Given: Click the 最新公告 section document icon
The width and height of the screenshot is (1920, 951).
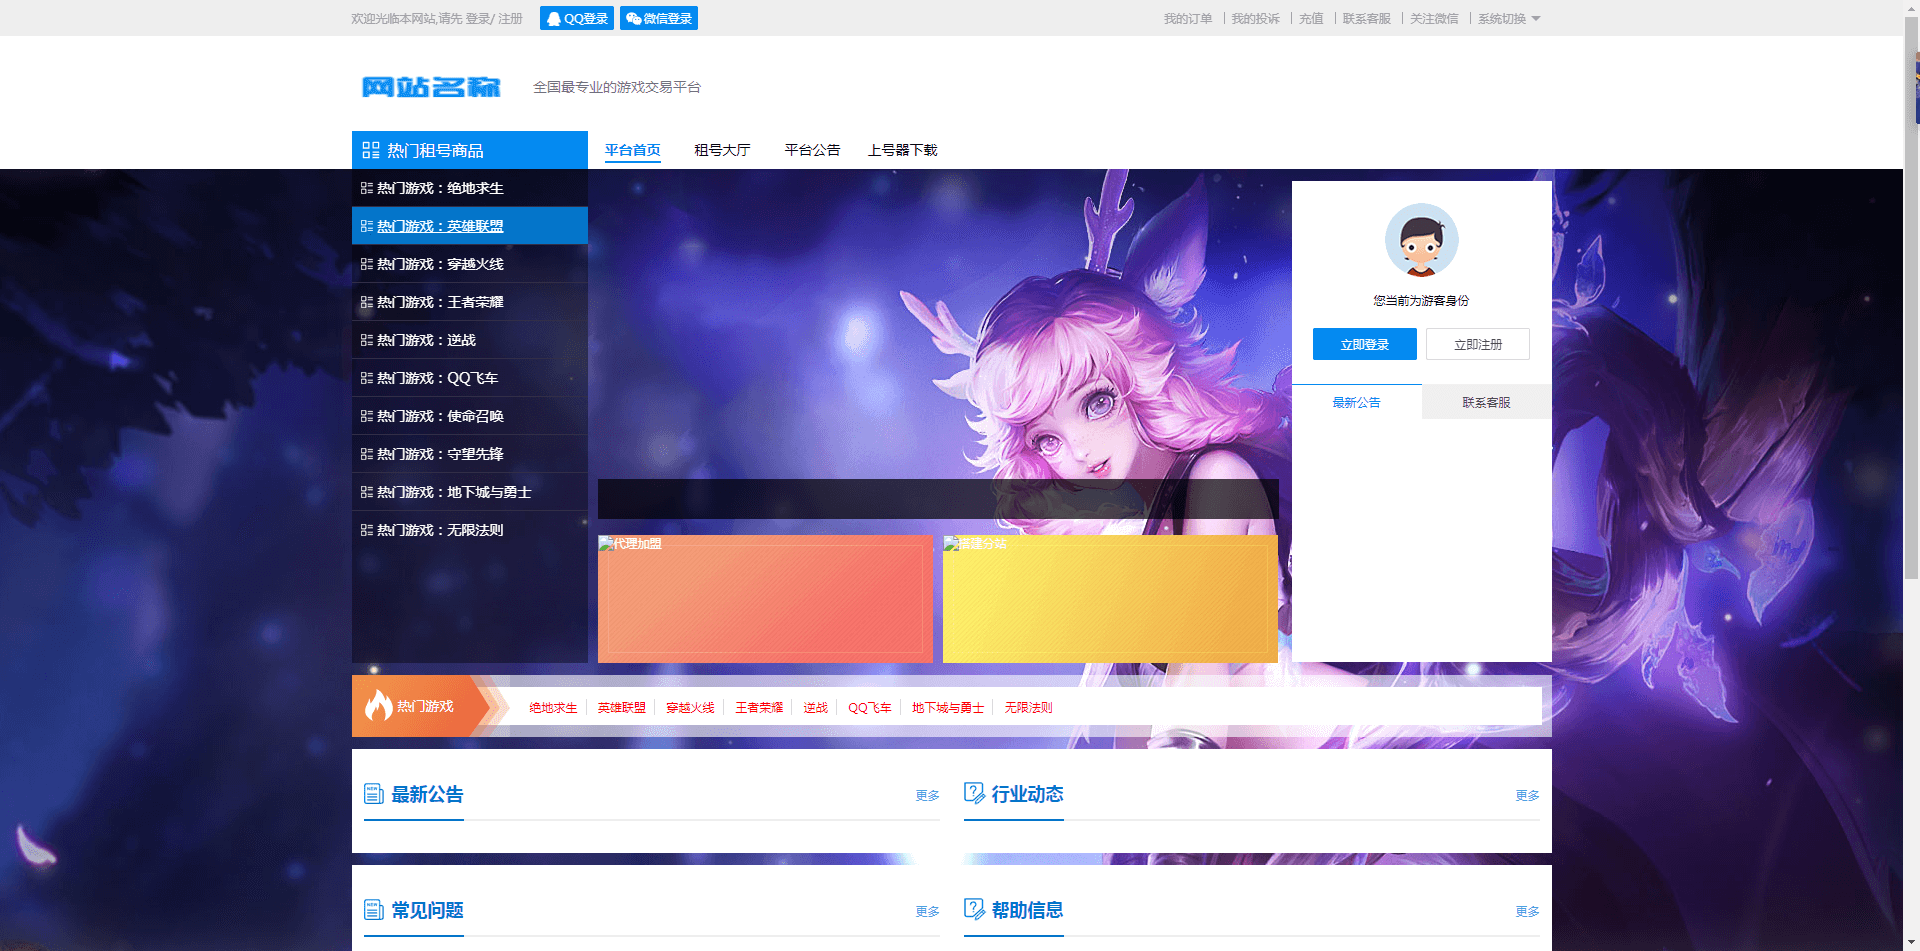Looking at the screenshot, I should coord(374,794).
